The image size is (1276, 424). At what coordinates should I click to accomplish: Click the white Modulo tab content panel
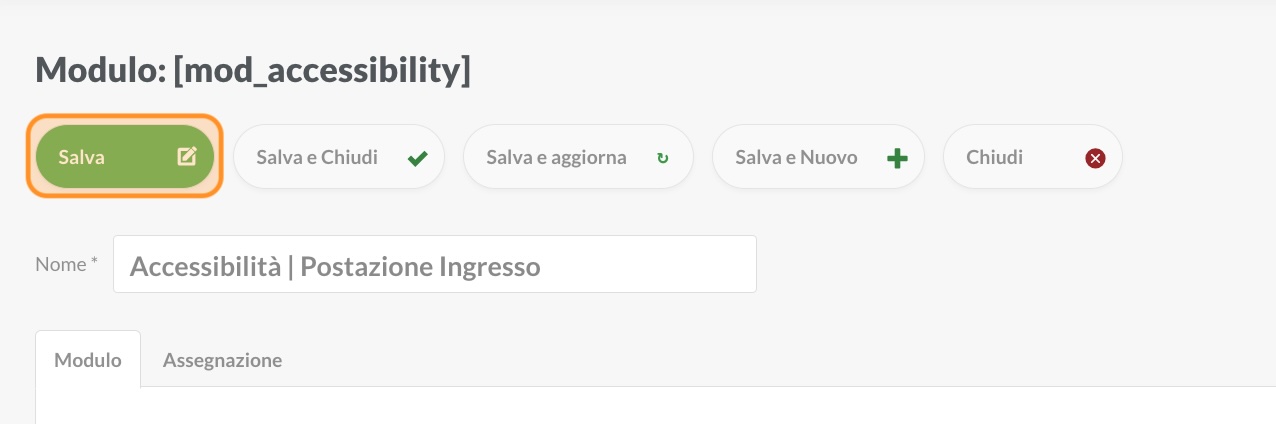656,406
